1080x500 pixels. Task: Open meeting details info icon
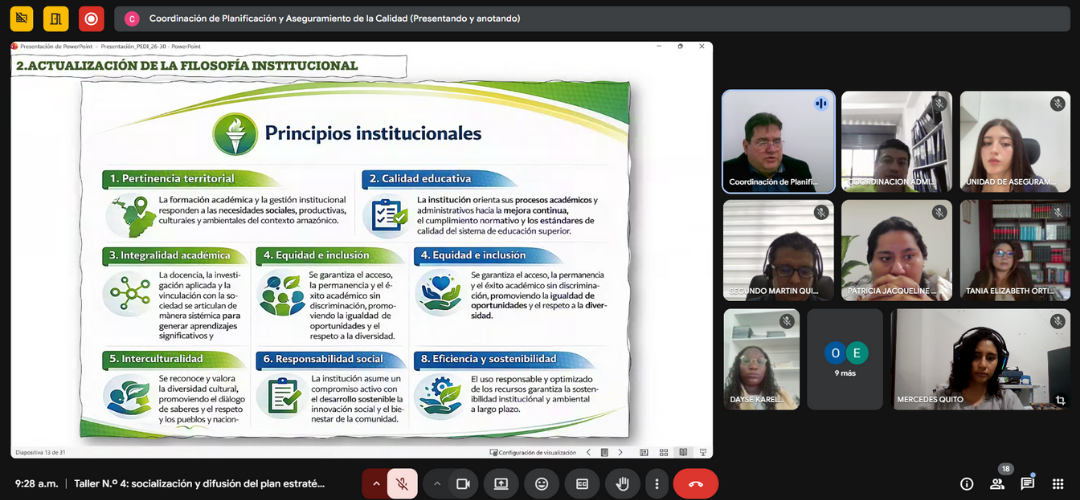(967, 484)
